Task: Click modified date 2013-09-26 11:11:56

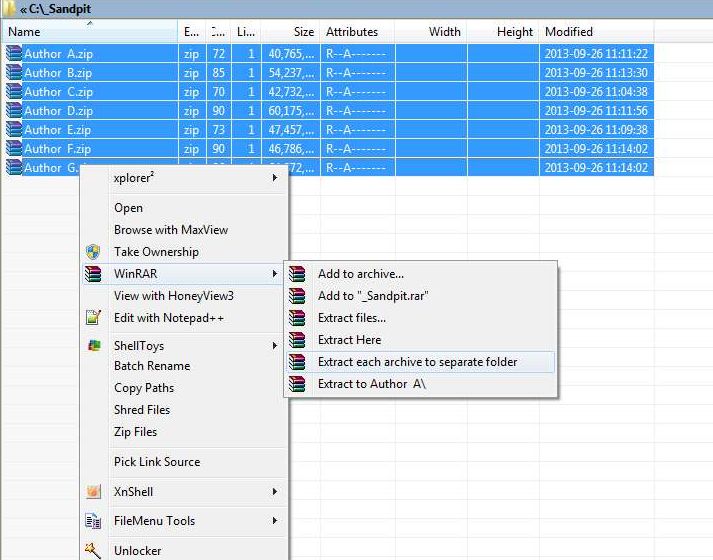Action: (x=596, y=111)
